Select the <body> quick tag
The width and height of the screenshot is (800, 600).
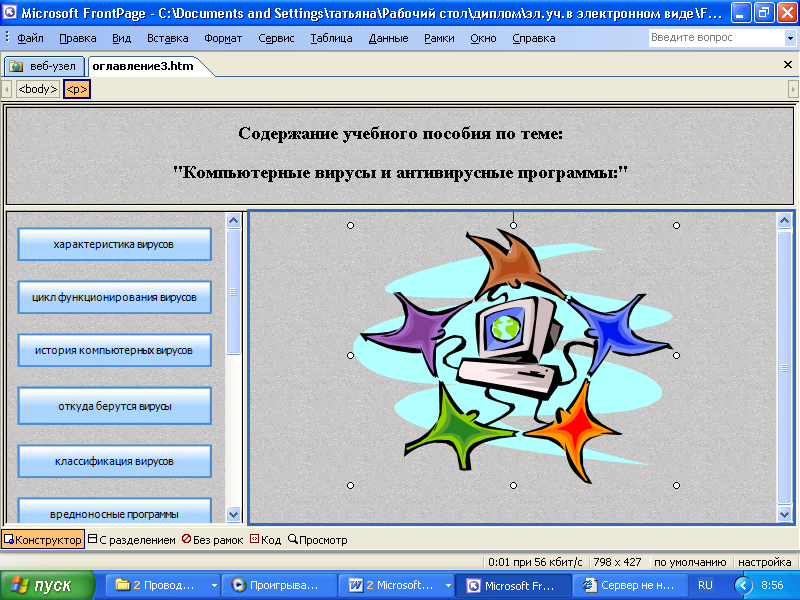click(x=38, y=89)
